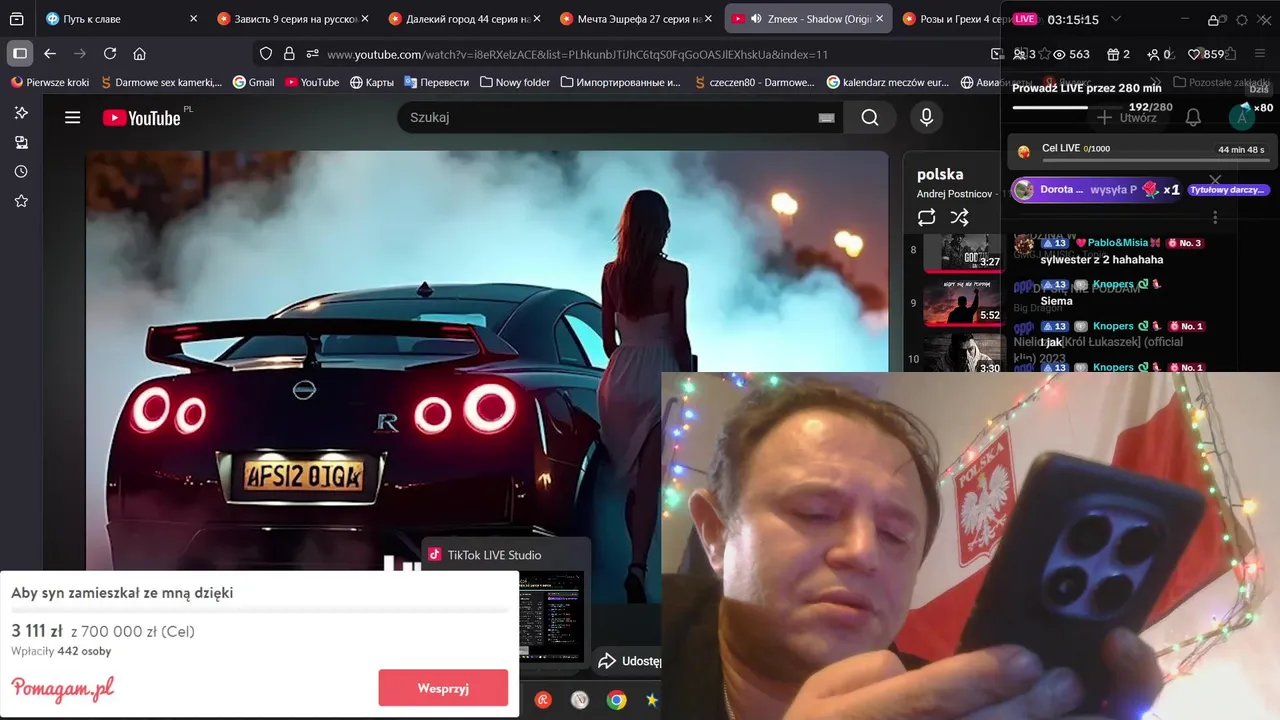The width and height of the screenshot is (1280, 720).
Task: Open Google Chrome from the taskbar
Action: [617, 700]
